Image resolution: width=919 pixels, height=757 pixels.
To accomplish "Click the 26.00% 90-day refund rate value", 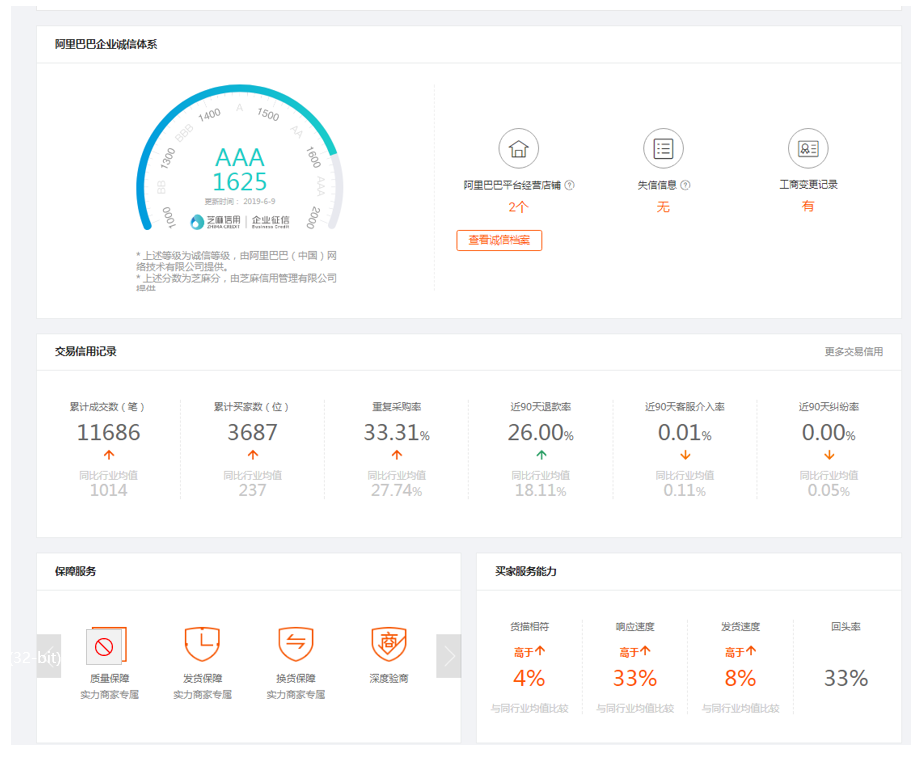I will tap(540, 432).
